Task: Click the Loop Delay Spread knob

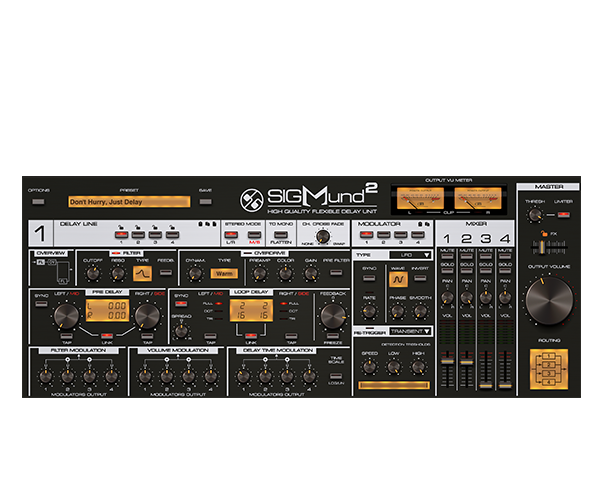Action: (x=181, y=330)
